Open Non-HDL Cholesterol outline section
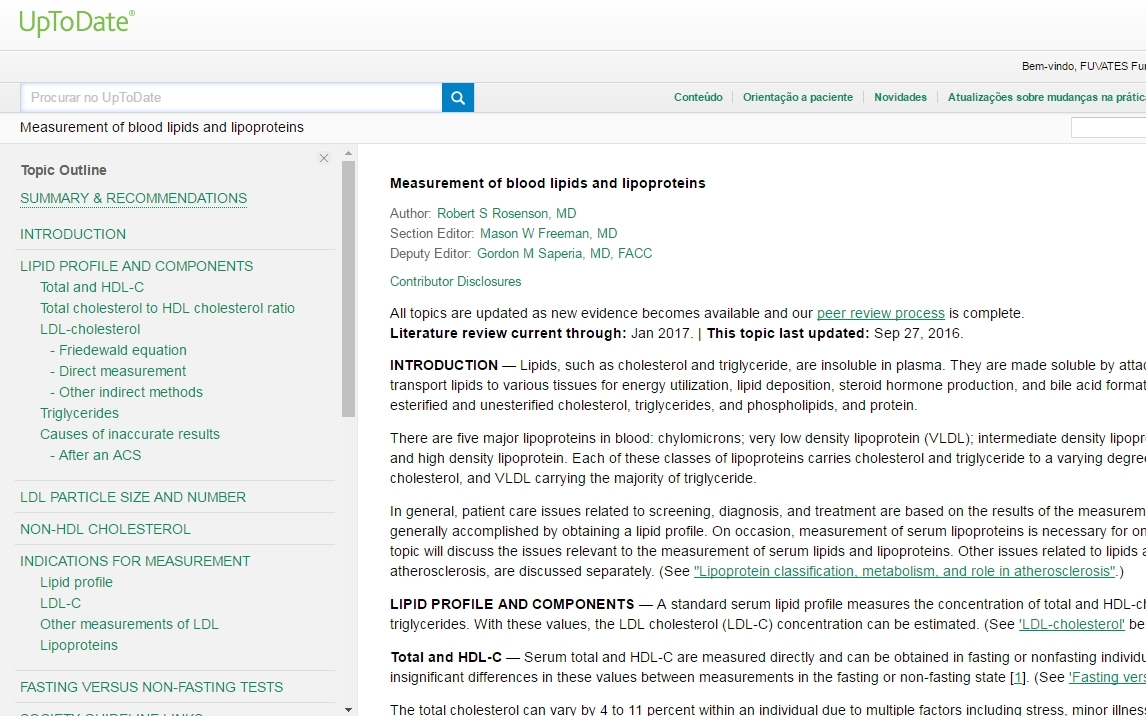Viewport: 1146px width, 716px height. [x=105, y=529]
